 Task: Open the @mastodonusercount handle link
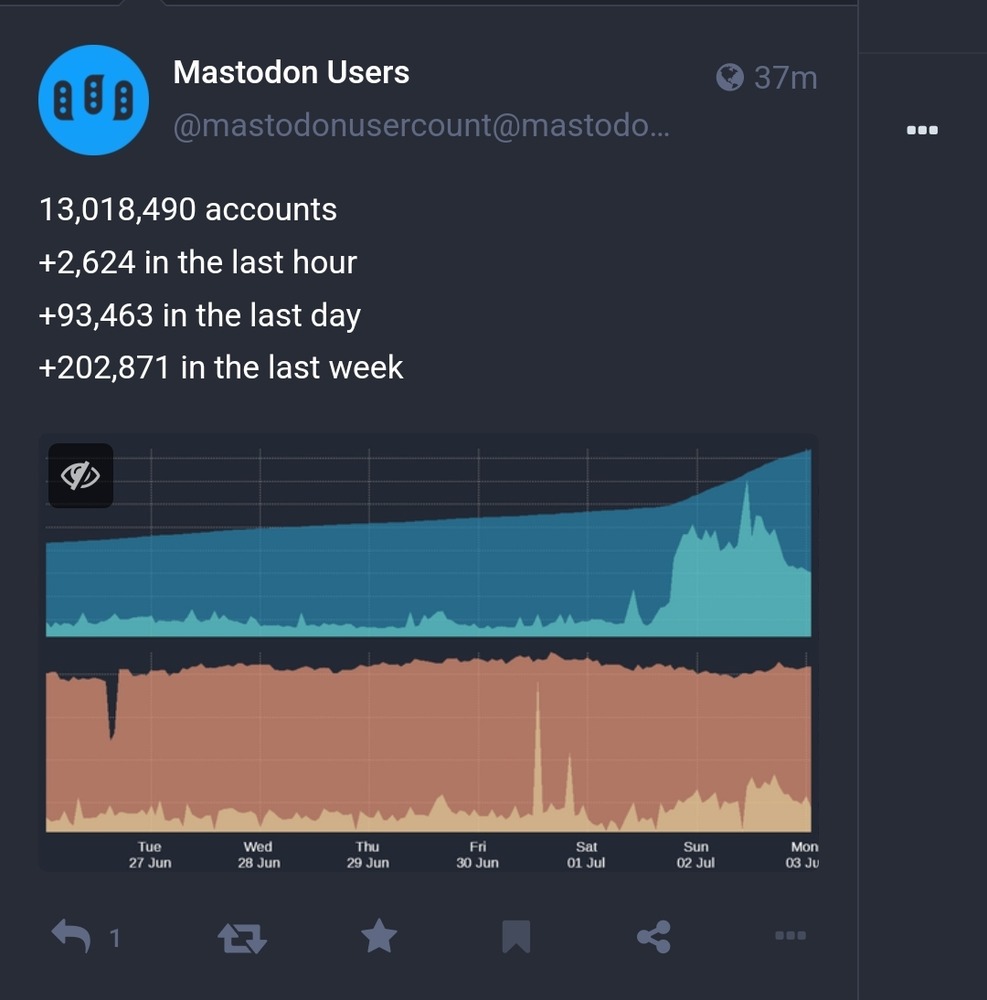421,126
